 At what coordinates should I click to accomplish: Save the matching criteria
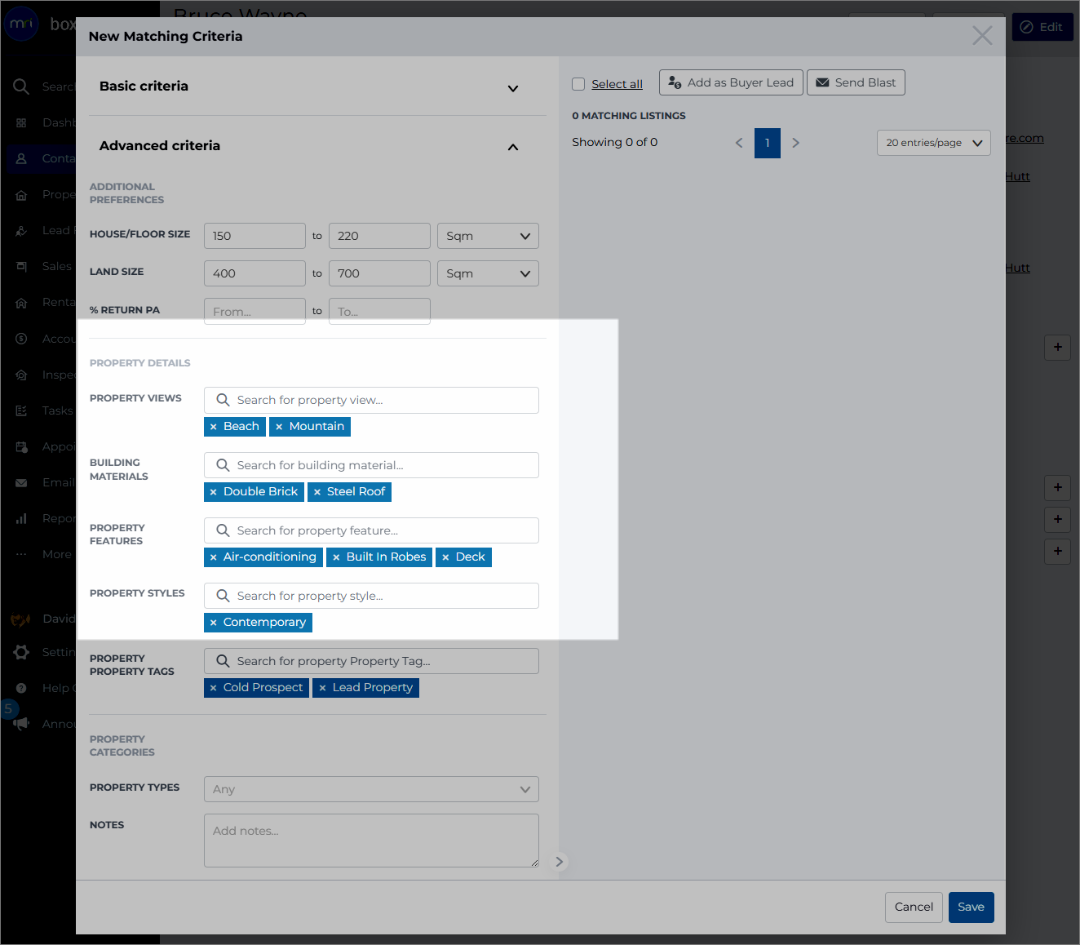point(971,907)
